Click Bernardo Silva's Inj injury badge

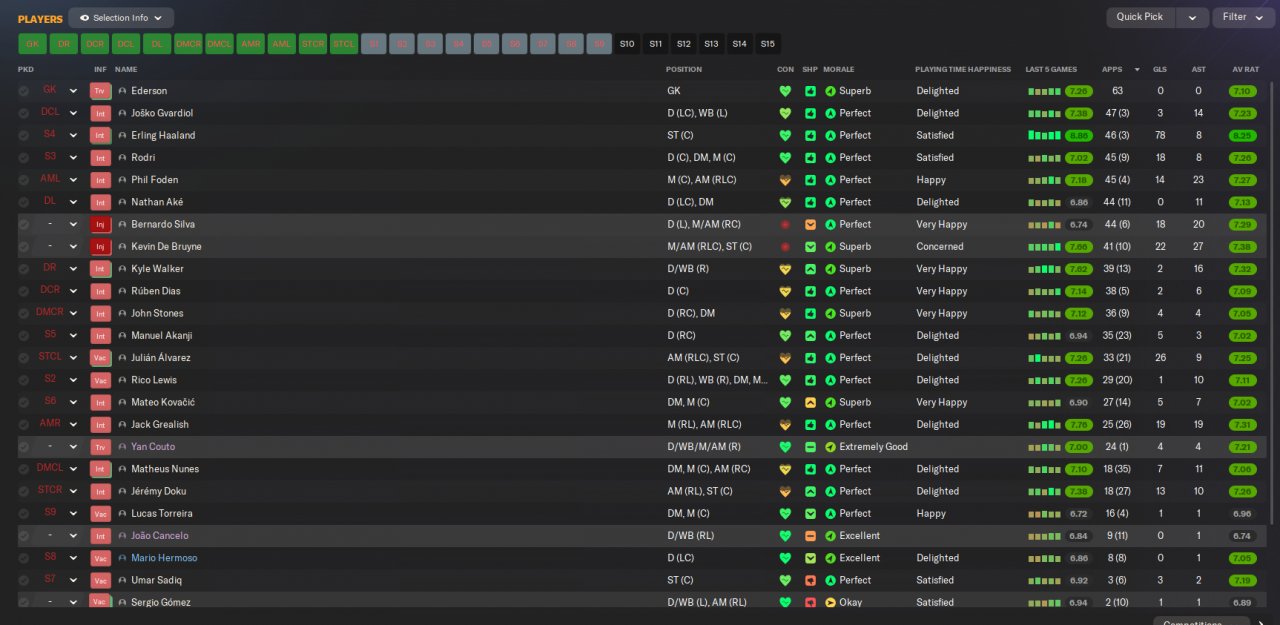tap(100, 225)
